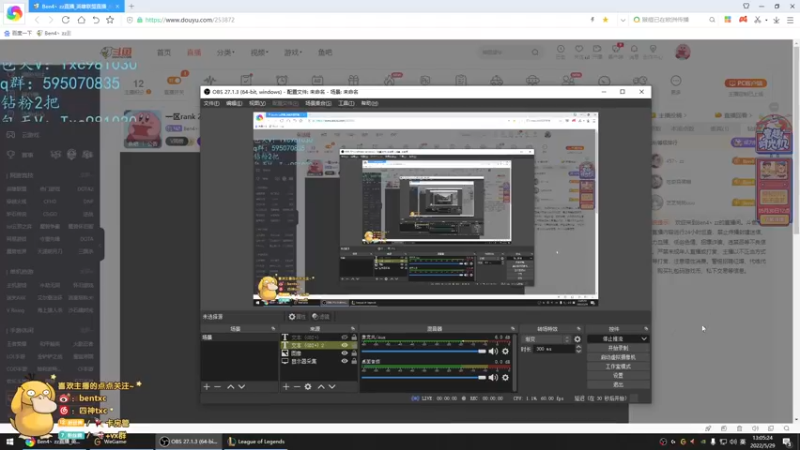Screen dimensions: 800x450
Task: Enable Studio Mode in OBS controls
Action: tap(618, 366)
